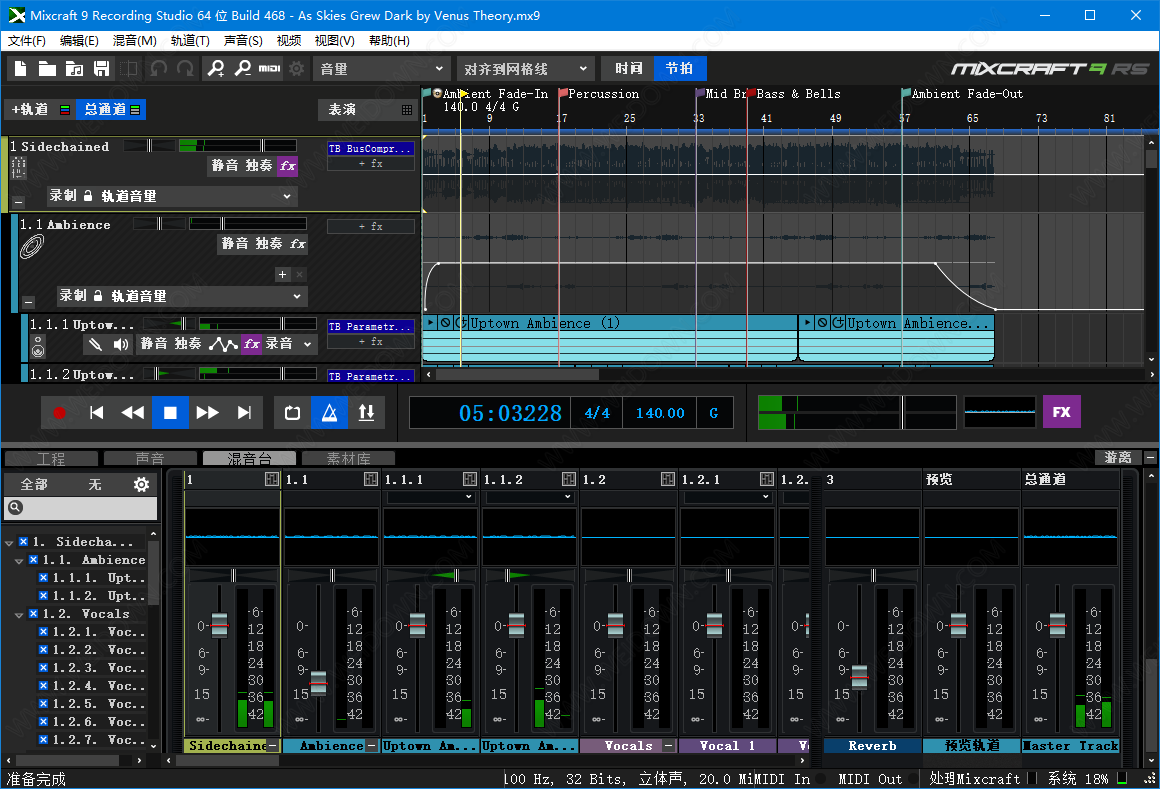Switch the timeline to 时间 mode

click(628, 68)
